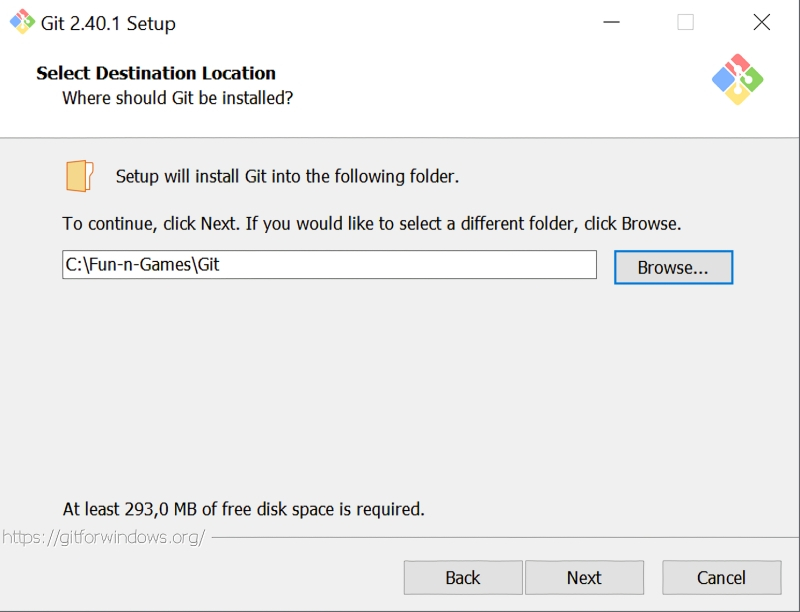Close the Git Setup window

coord(761,22)
